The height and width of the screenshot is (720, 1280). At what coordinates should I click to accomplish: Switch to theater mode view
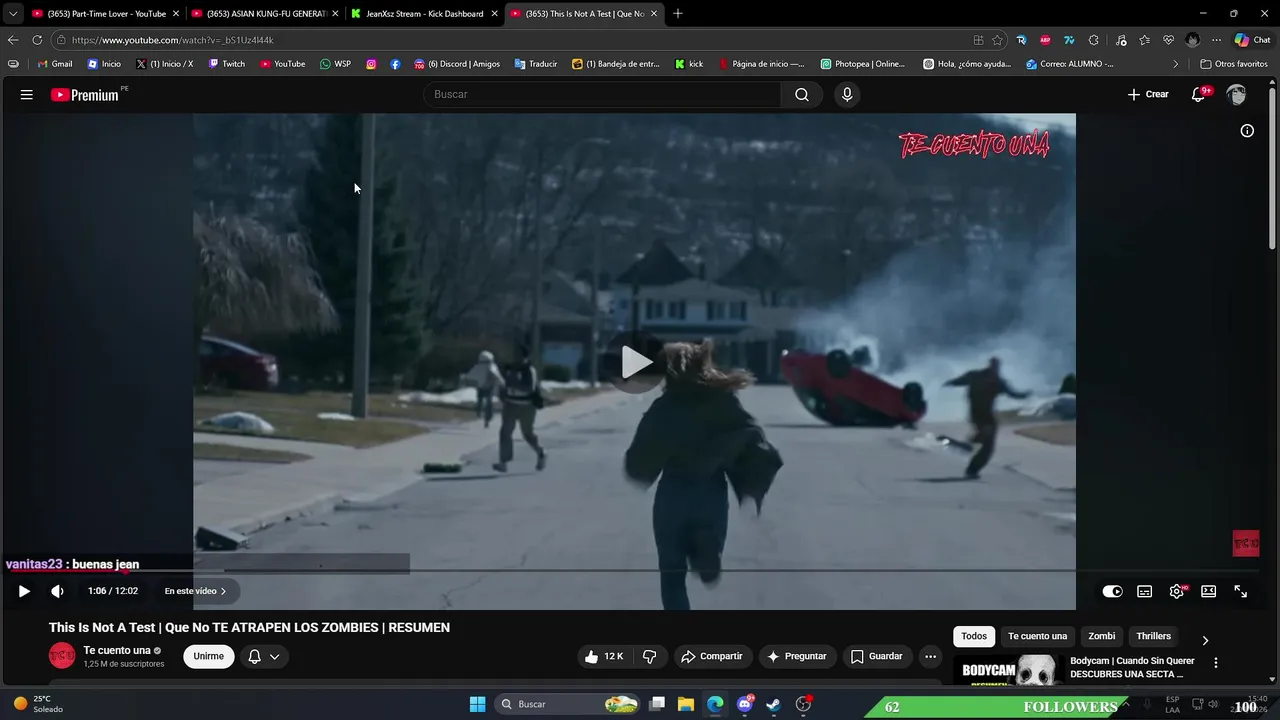[1208, 591]
